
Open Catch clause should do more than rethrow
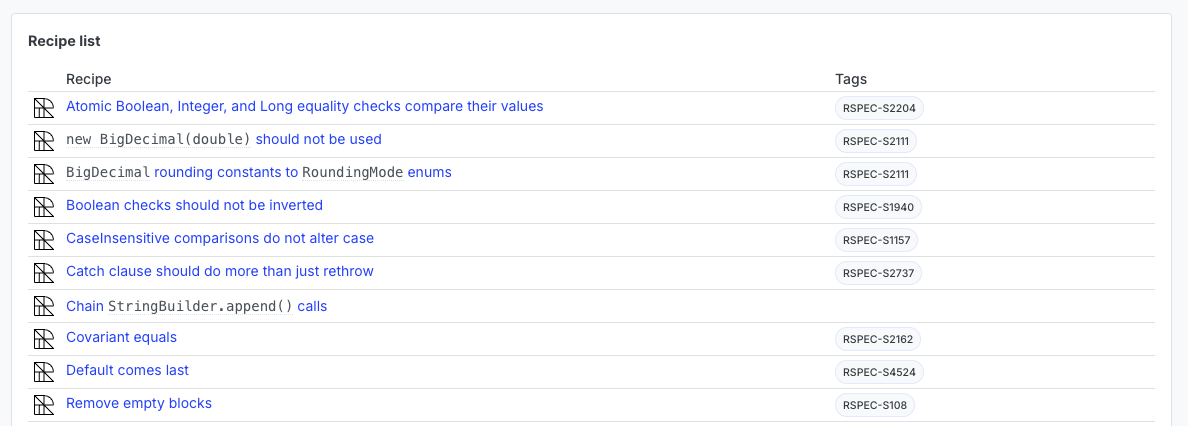[220, 271]
